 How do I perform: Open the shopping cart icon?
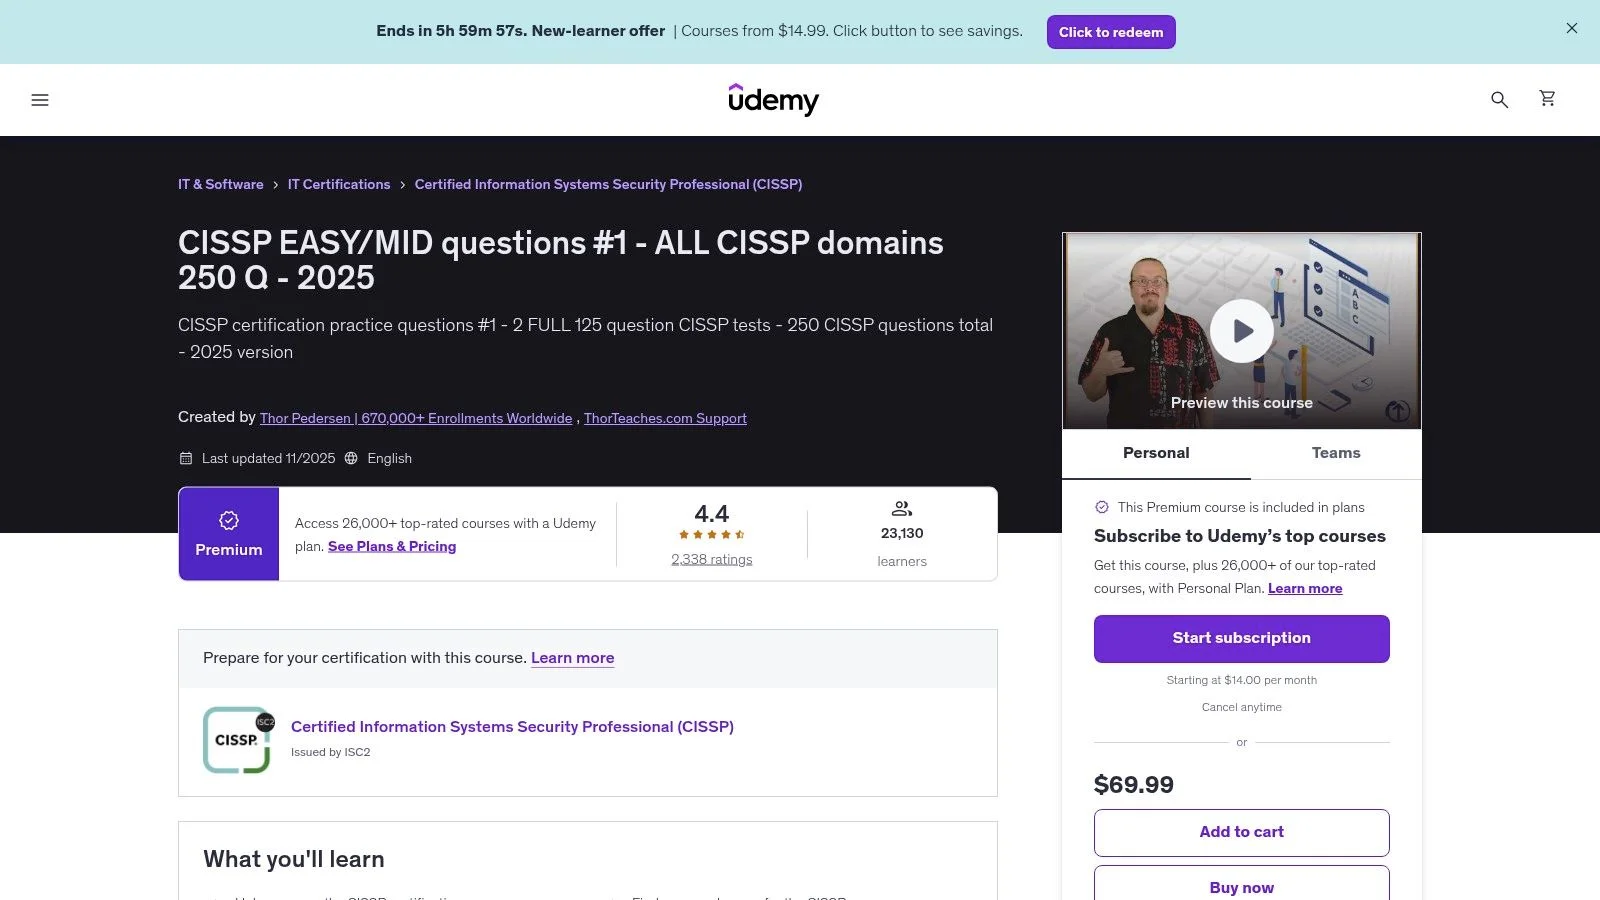click(1547, 98)
